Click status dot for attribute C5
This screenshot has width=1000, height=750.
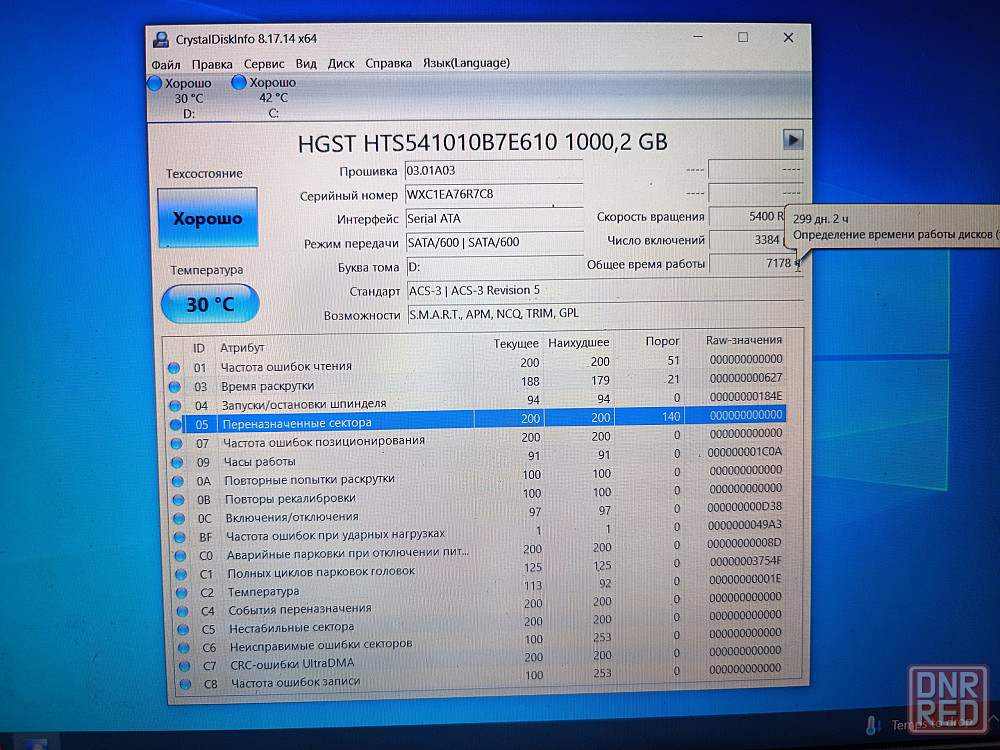(x=183, y=629)
